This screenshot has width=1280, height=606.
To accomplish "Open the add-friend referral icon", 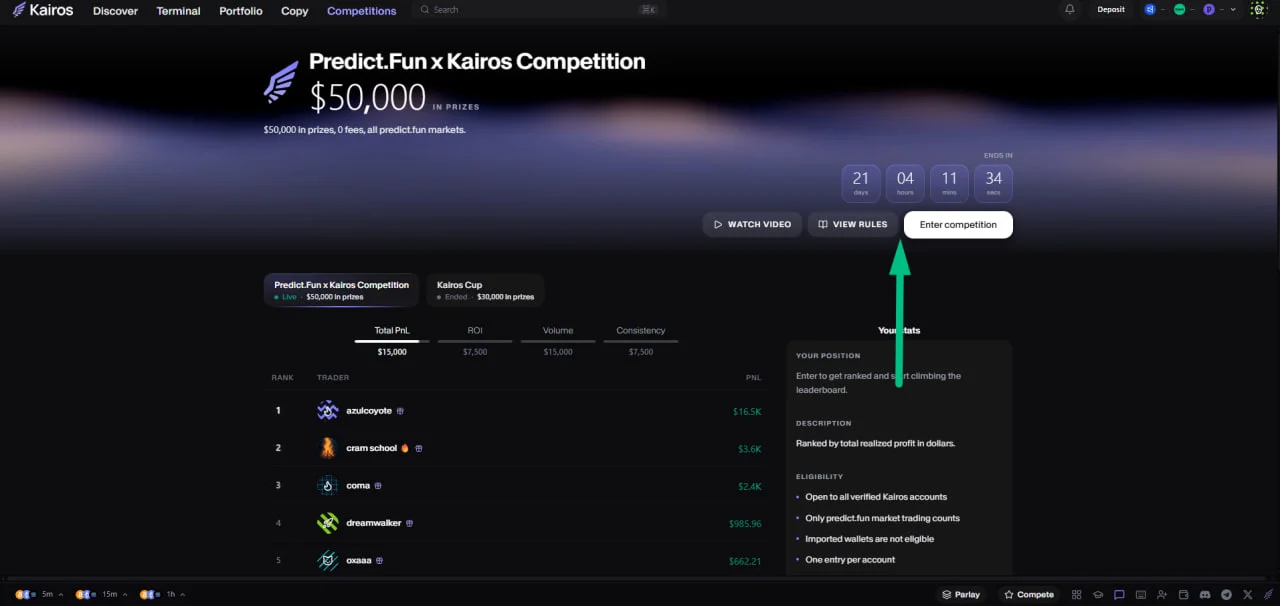I will click(x=1162, y=594).
